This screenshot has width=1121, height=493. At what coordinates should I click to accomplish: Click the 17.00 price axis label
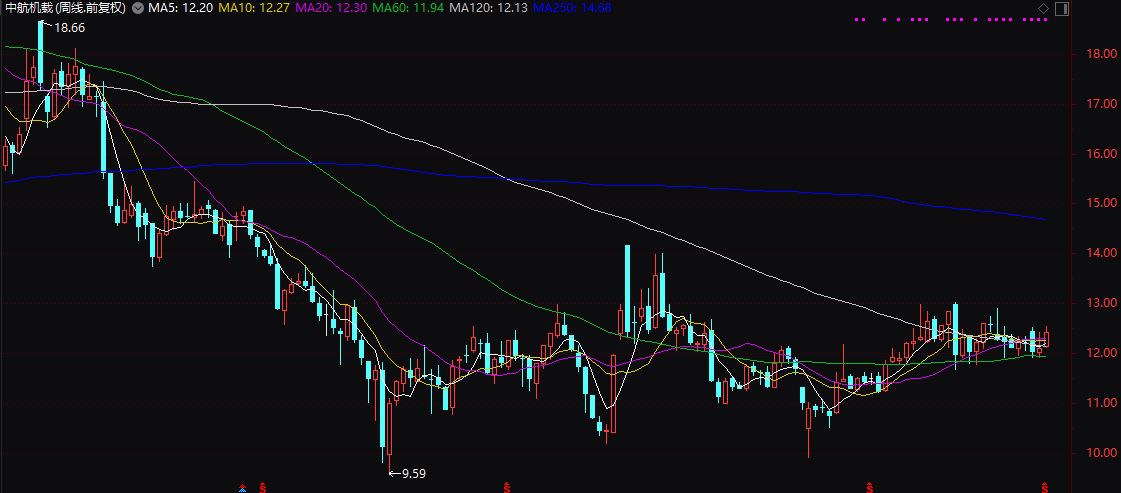(1100, 104)
